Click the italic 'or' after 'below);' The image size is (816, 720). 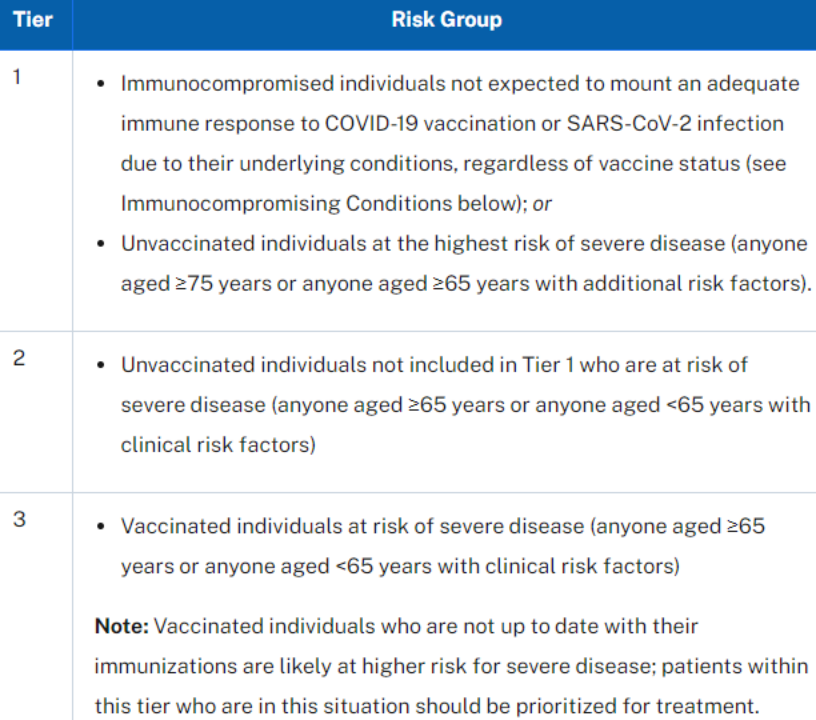[542, 204]
